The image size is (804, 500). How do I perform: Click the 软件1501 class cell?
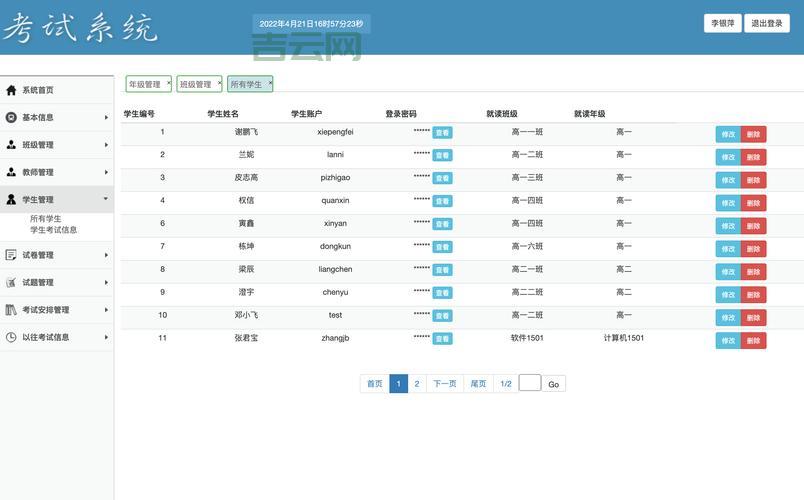[527, 338]
